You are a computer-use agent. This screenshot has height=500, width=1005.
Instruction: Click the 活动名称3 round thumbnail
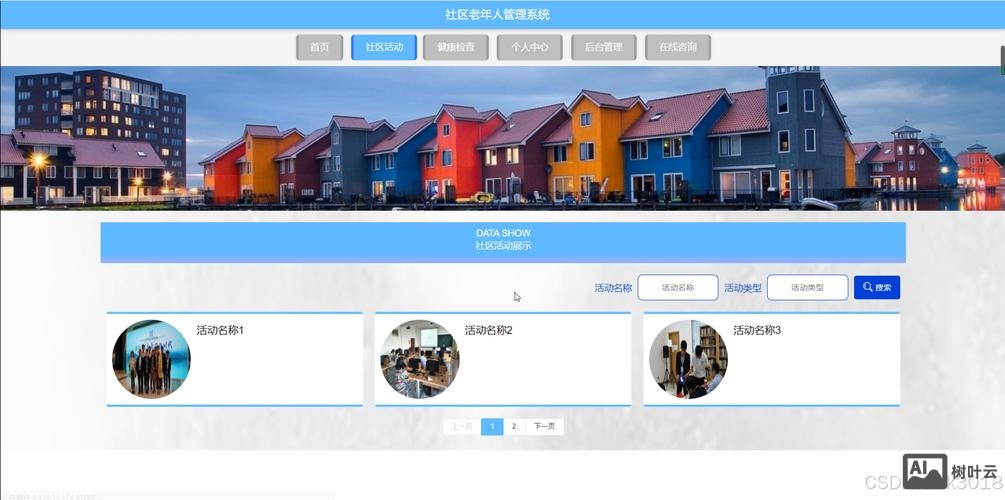pos(688,359)
